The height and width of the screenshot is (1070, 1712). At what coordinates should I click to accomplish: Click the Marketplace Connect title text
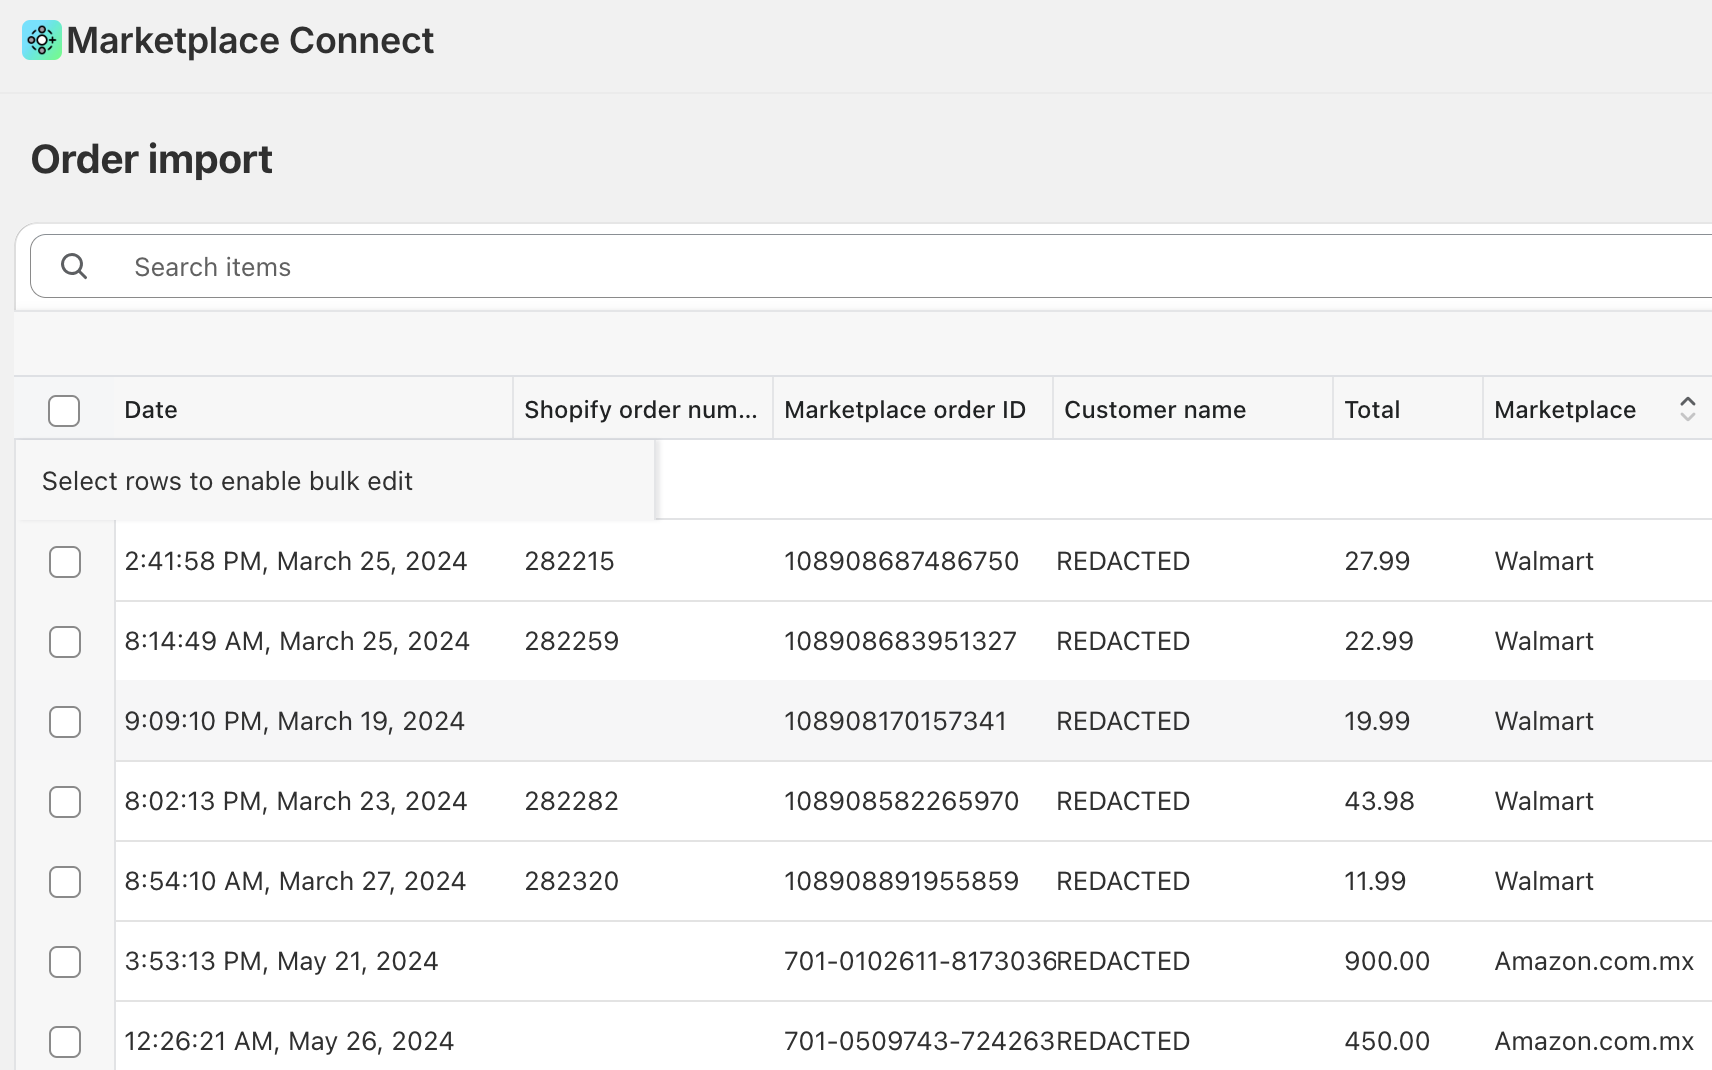[250, 41]
